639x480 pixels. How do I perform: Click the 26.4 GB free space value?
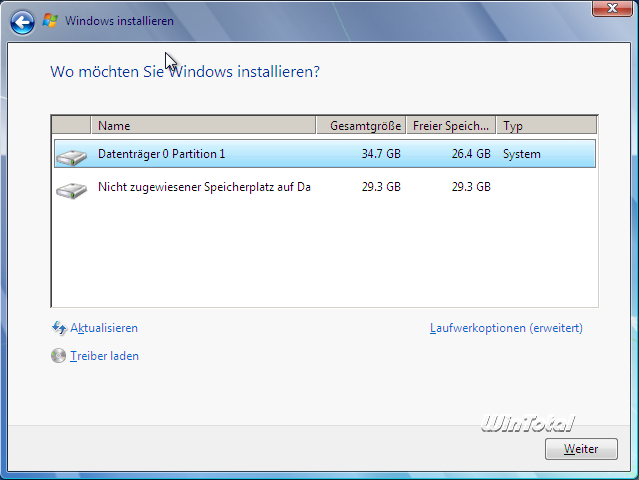pos(471,154)
